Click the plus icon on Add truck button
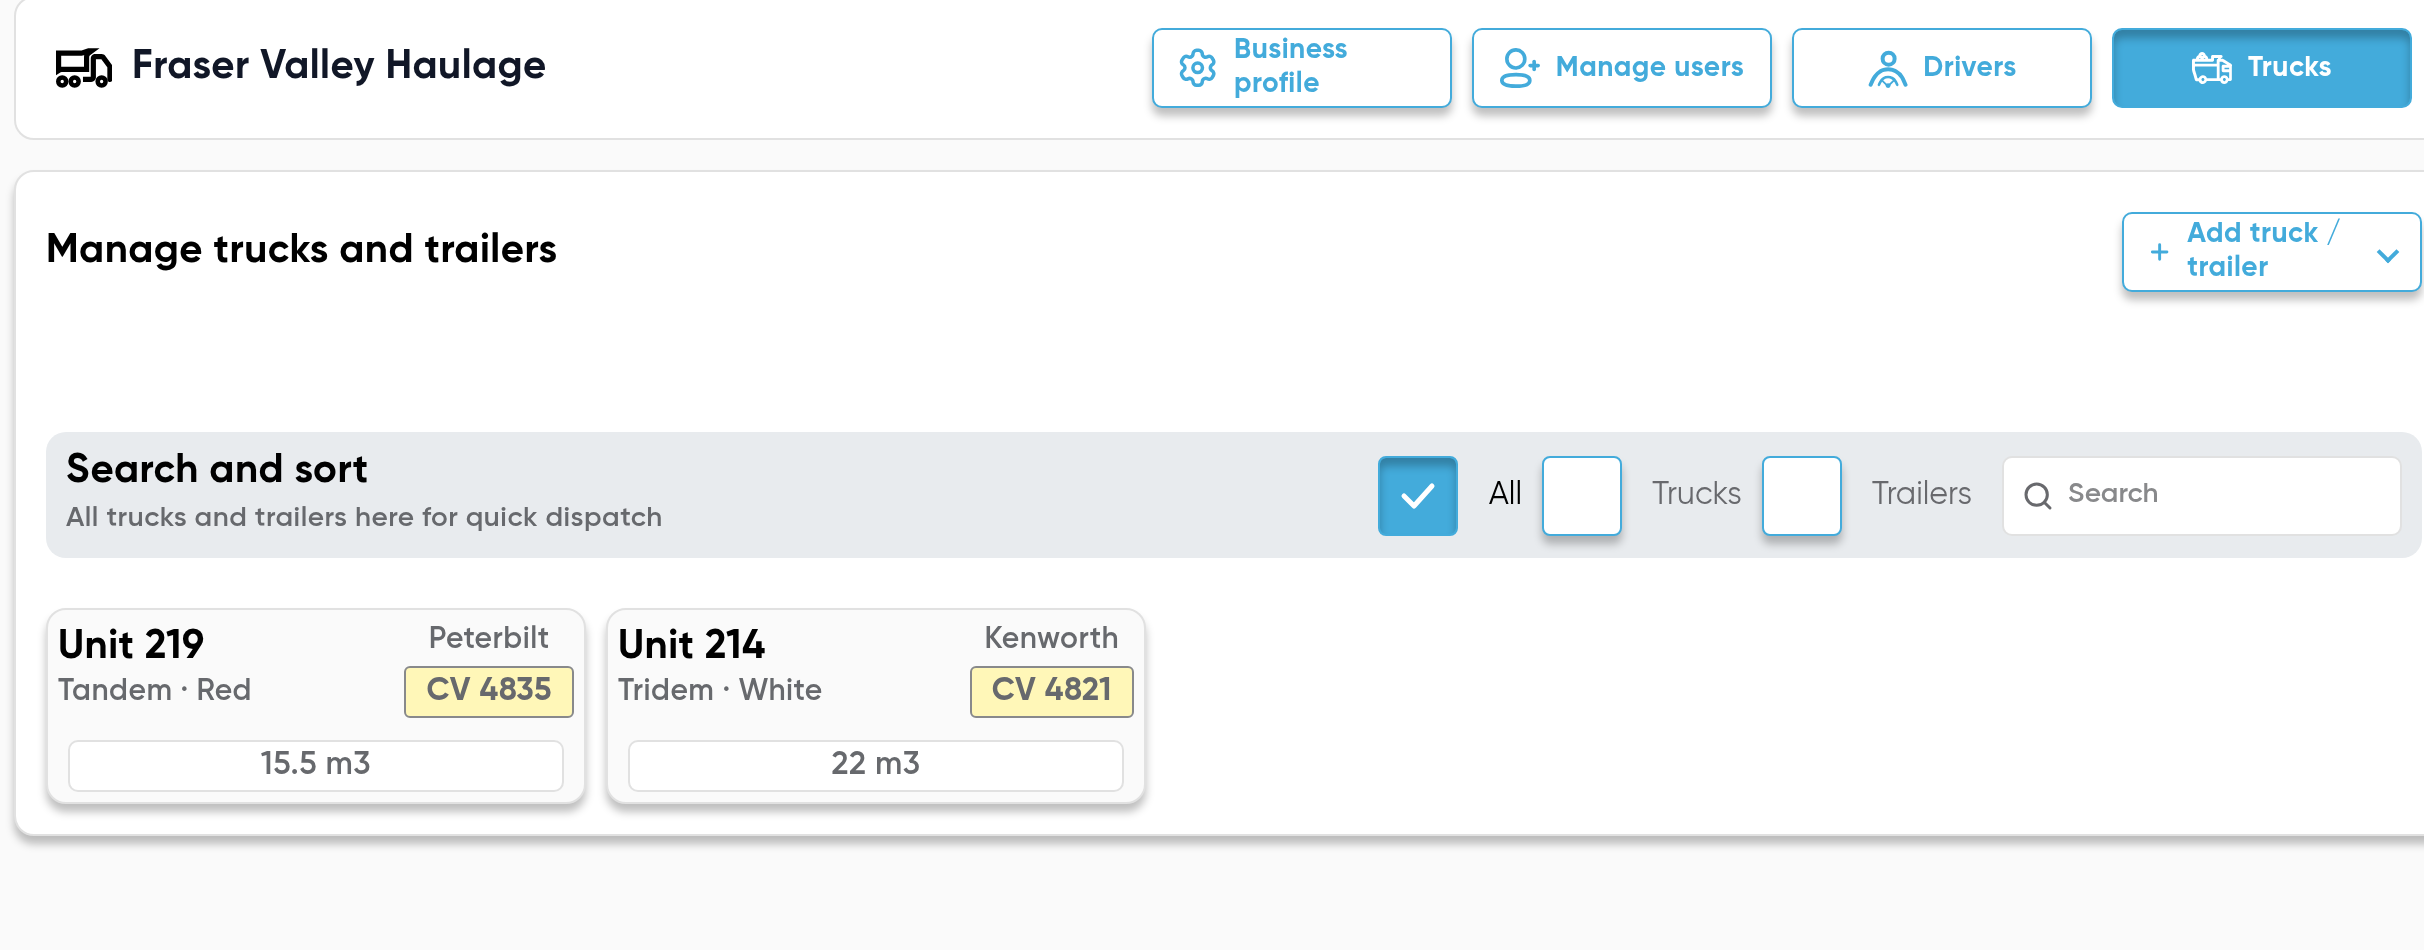Viewport: 2424px width, 950px height. click(x=2159, y=252)
